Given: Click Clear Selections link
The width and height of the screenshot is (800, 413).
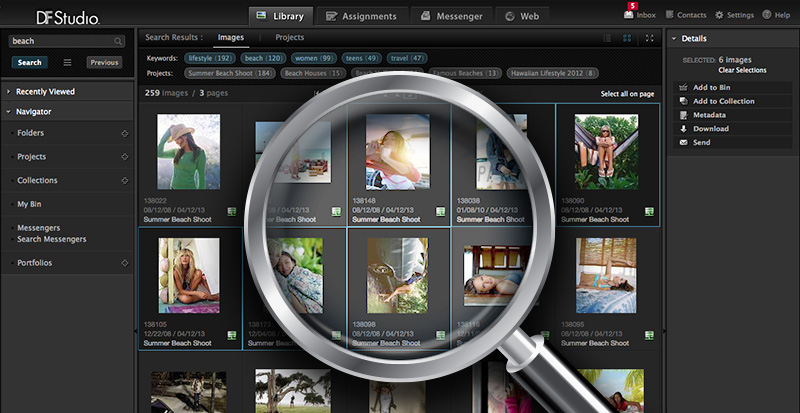Looking at the screenshot, I should [x=741, y=71].
